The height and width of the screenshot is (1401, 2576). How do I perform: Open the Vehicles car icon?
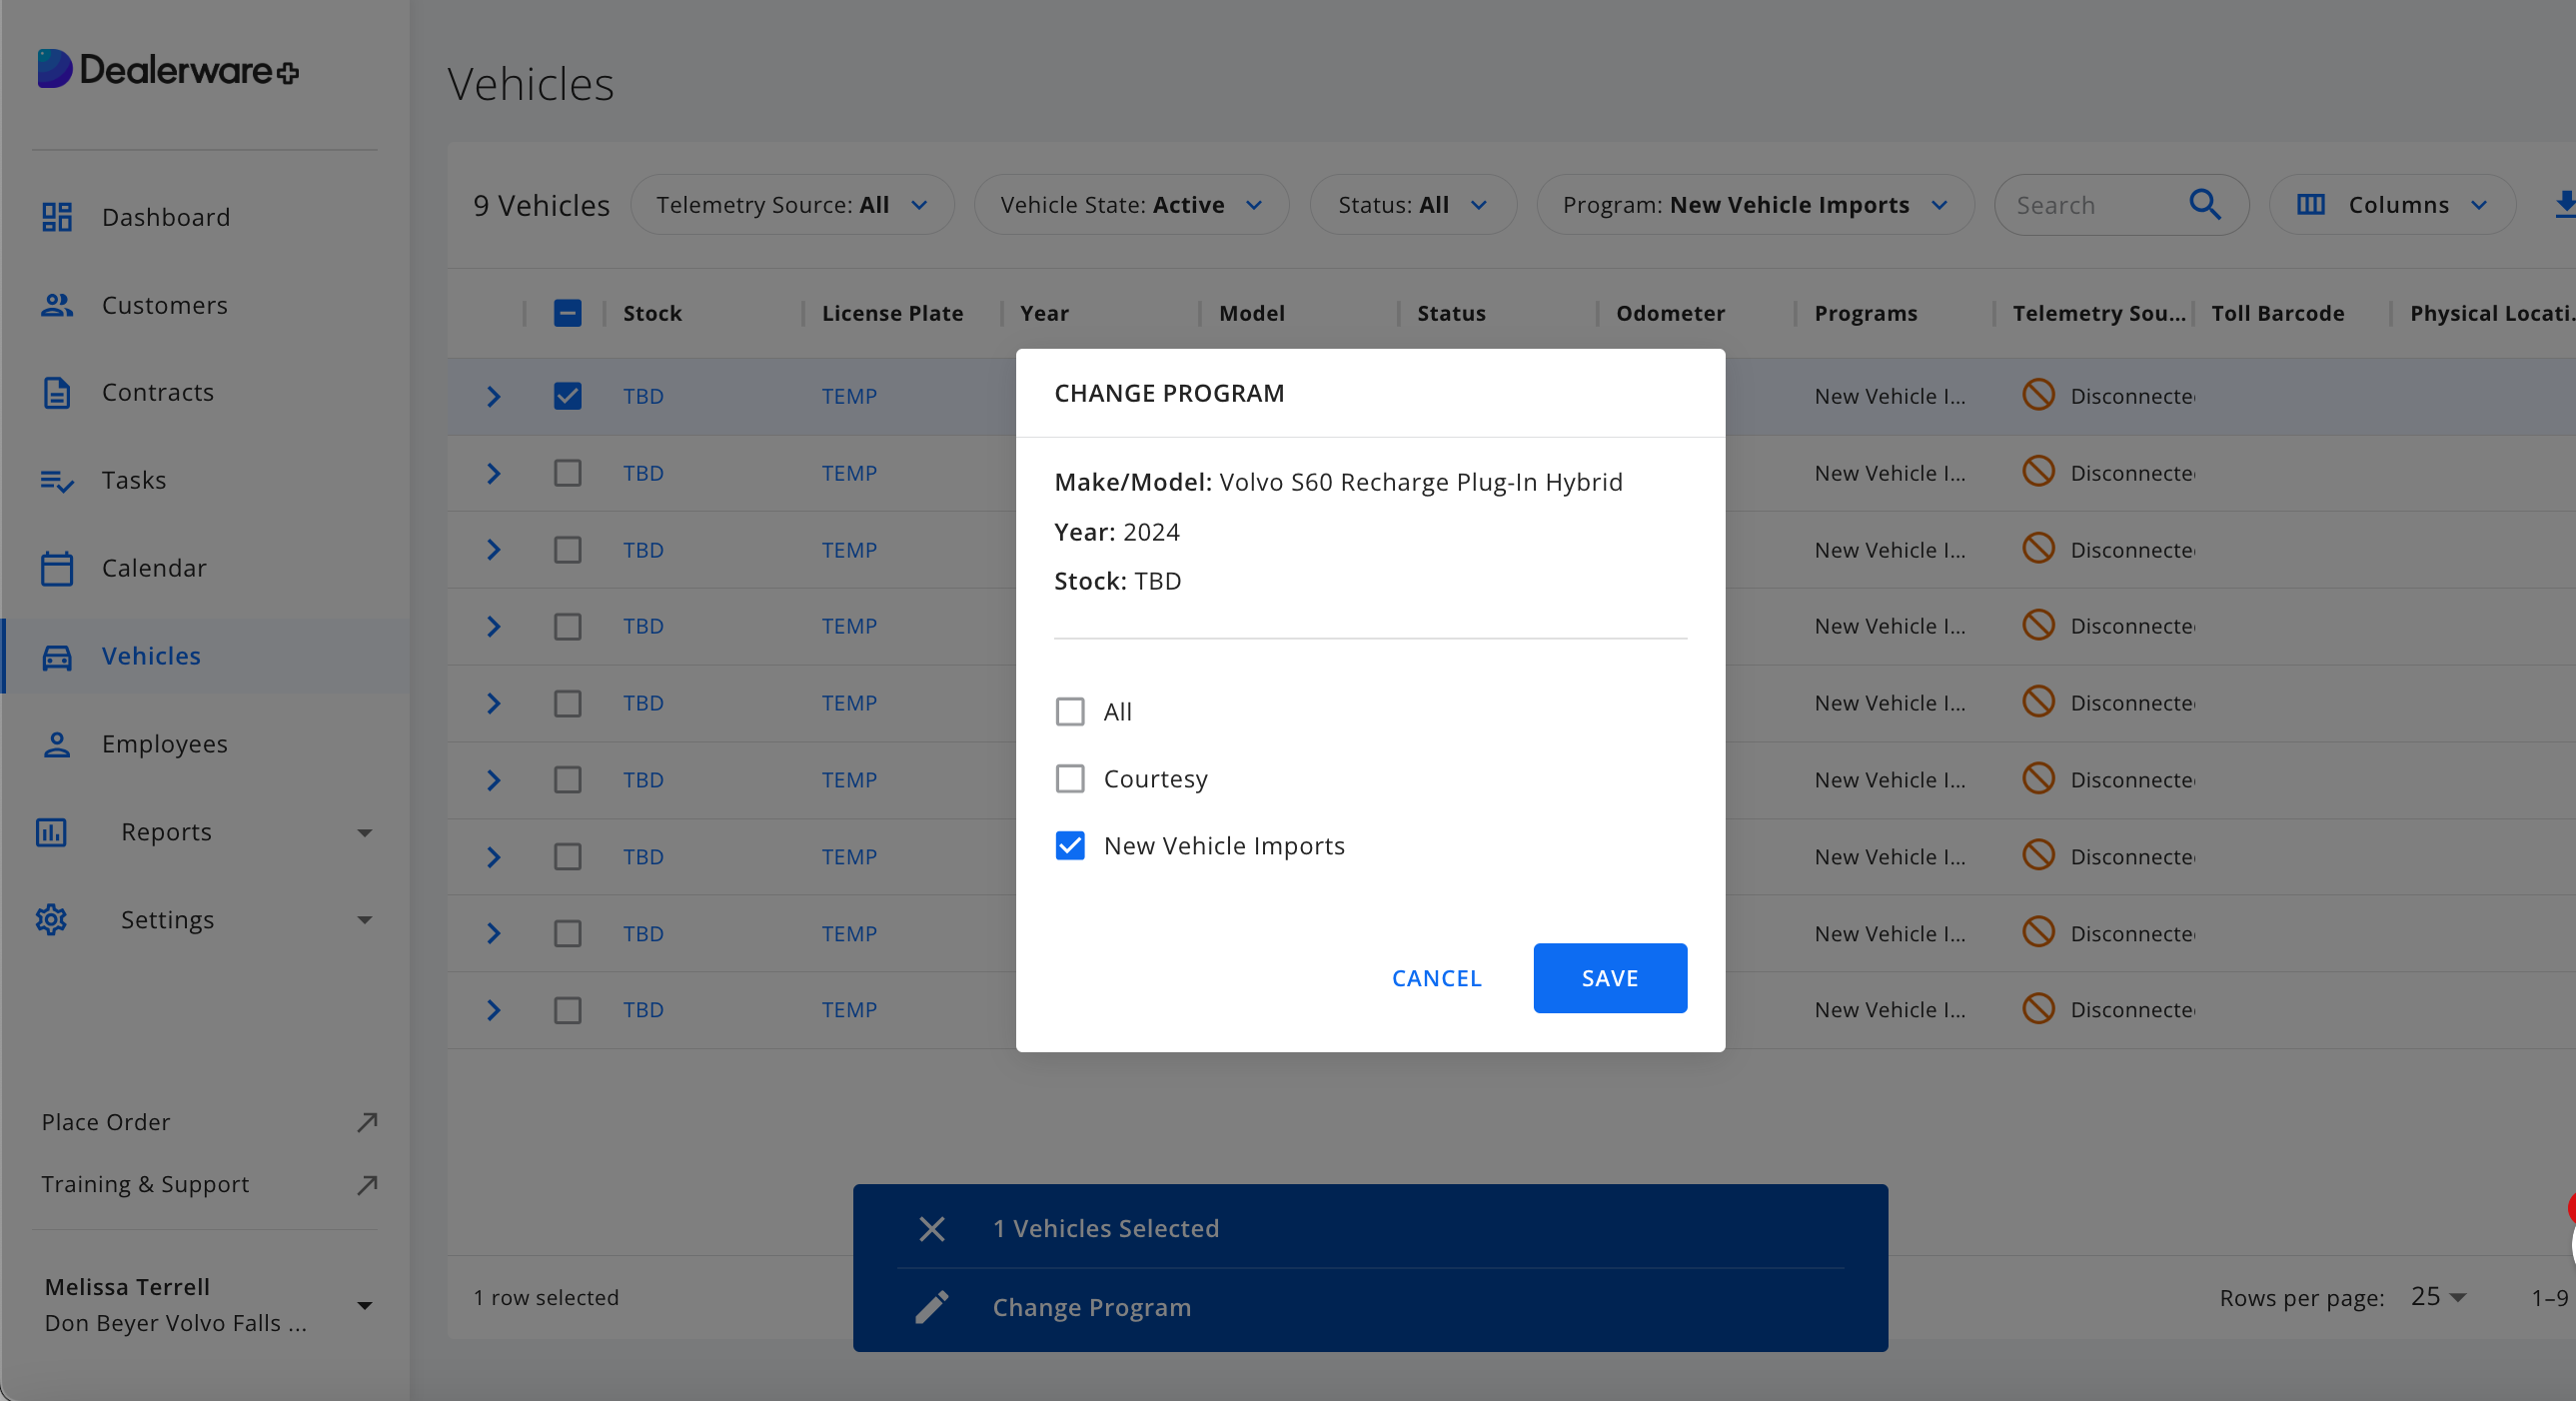click(x=57, y=656)
